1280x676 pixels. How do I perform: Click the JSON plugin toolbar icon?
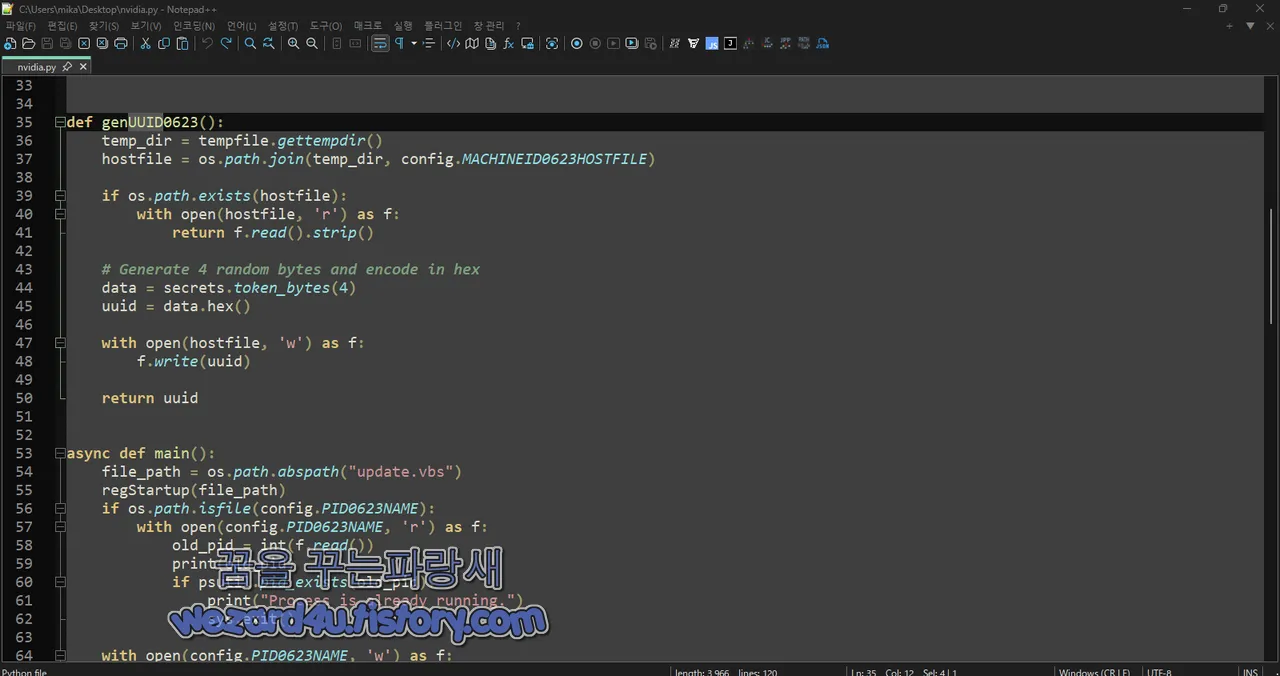point(823,44)
